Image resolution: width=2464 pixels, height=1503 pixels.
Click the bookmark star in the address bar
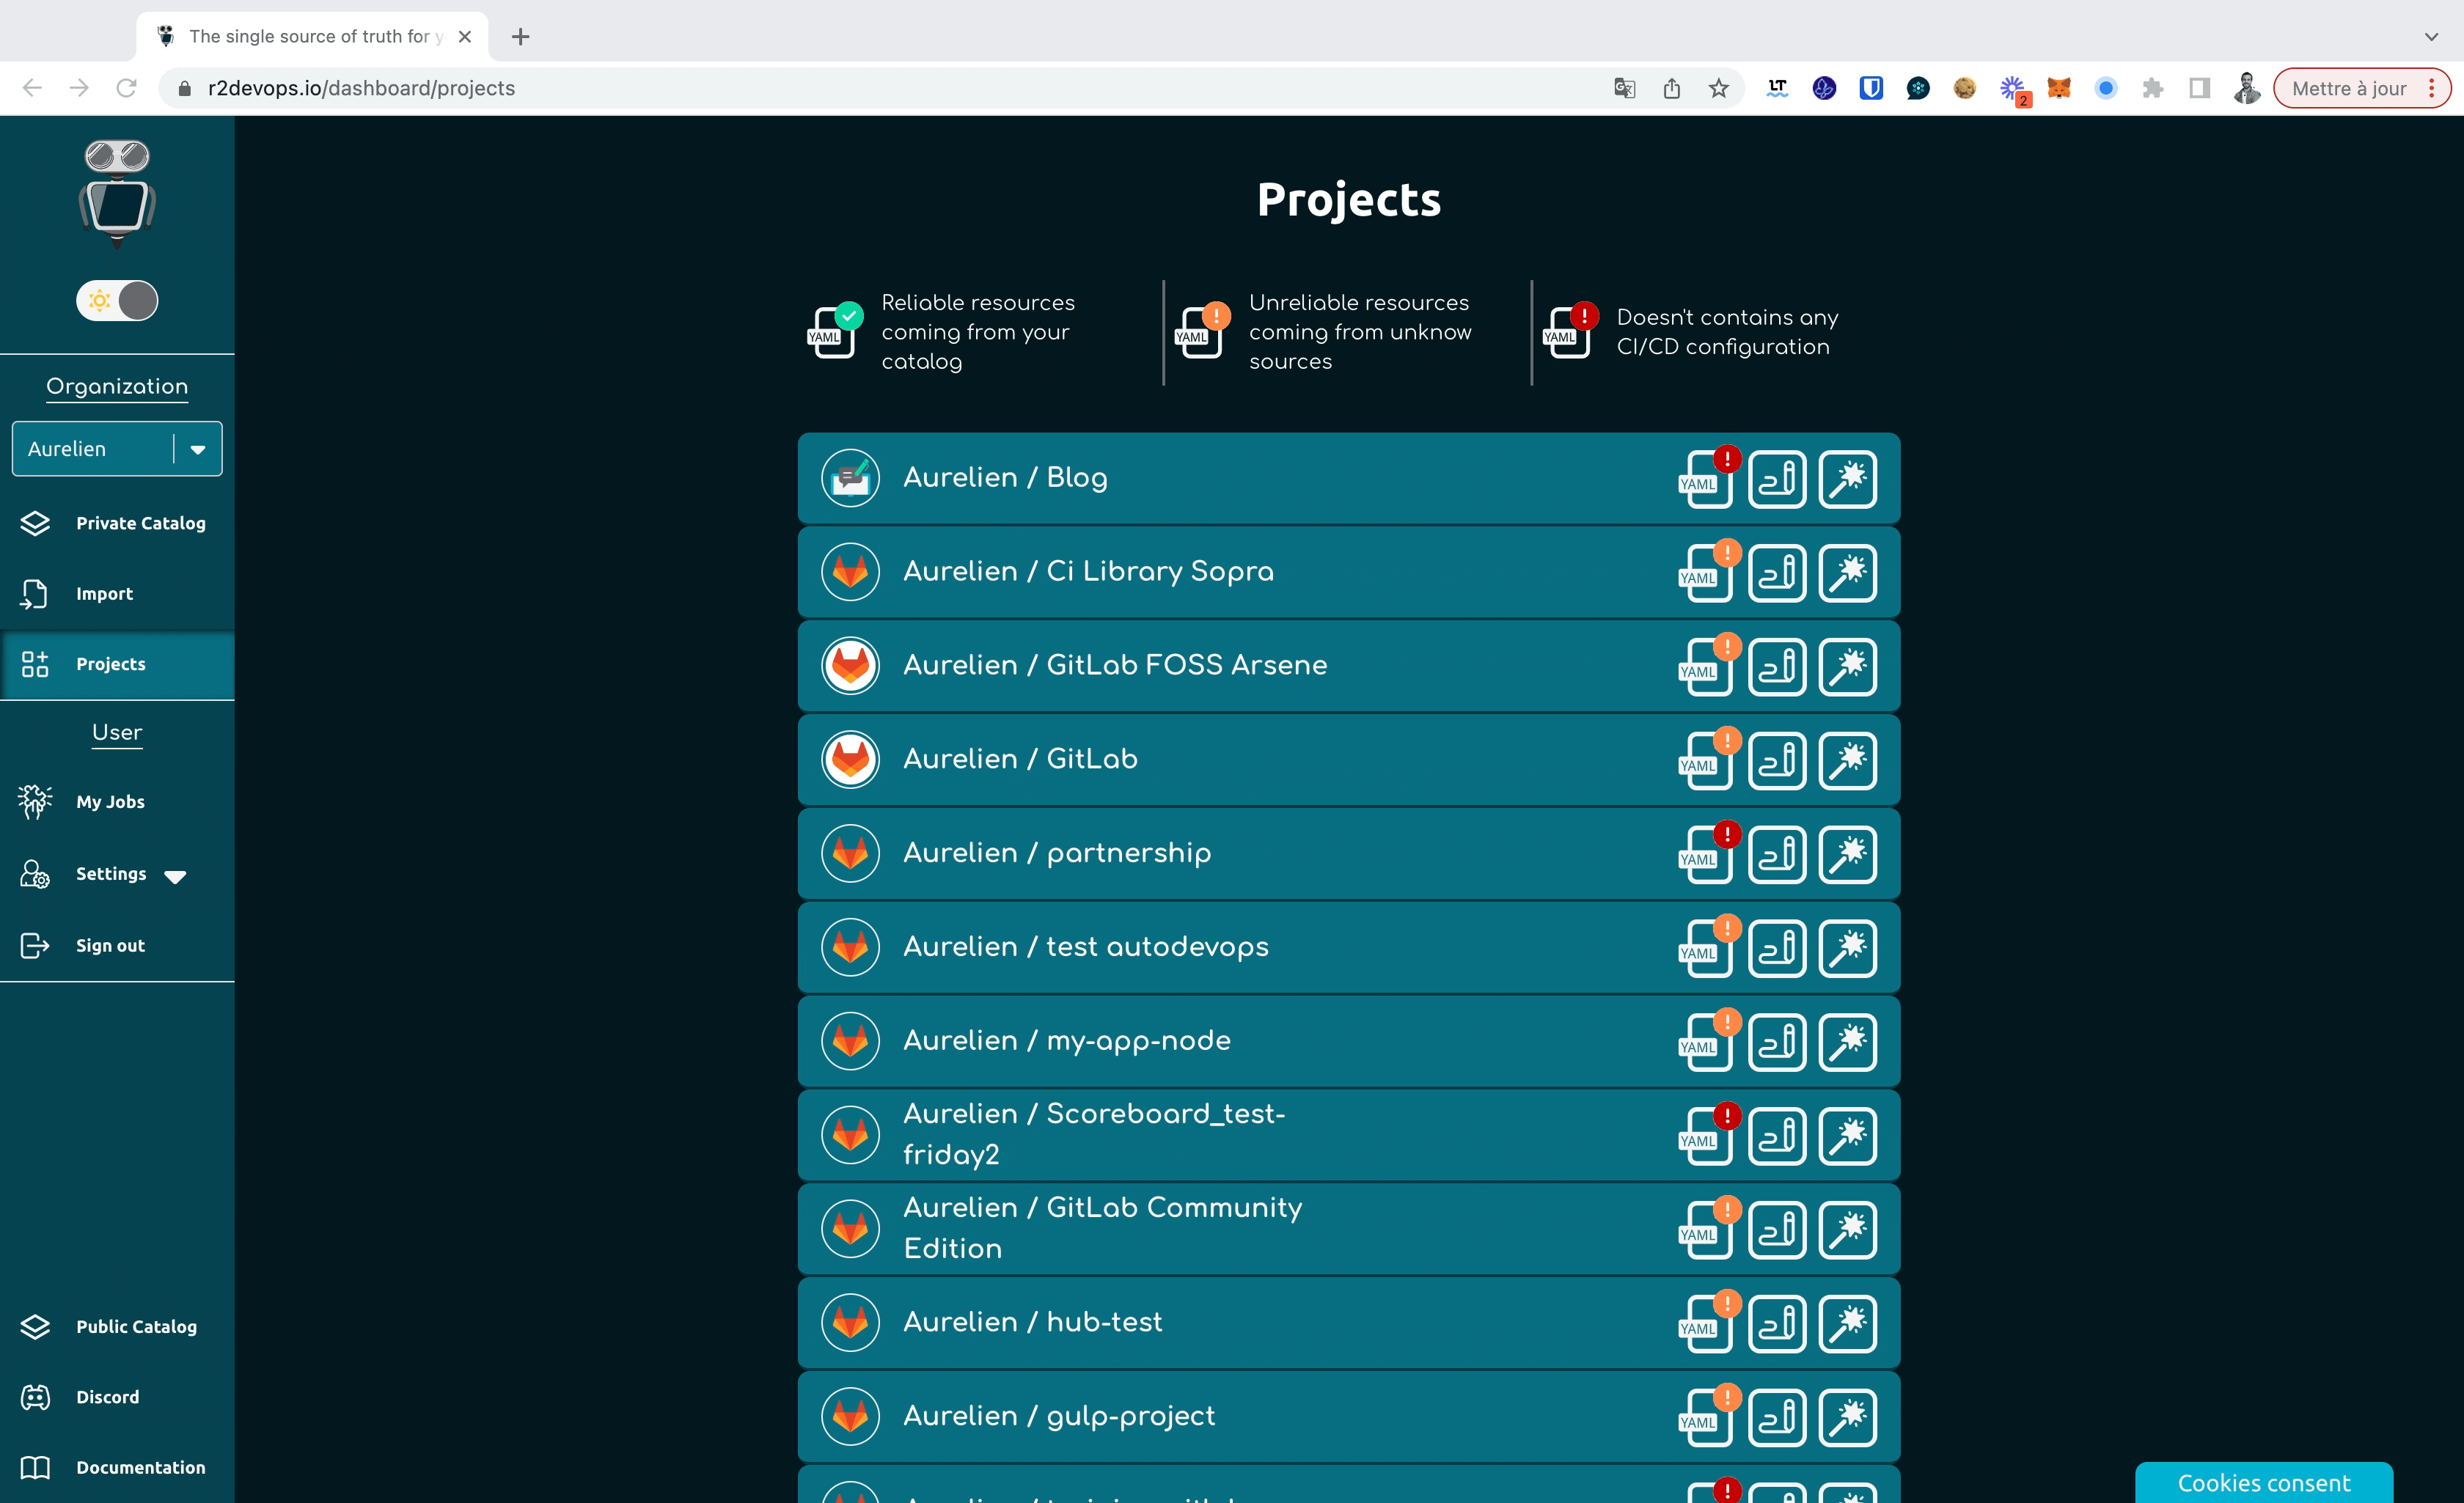pyautogui.click(x=1719, y=88)
